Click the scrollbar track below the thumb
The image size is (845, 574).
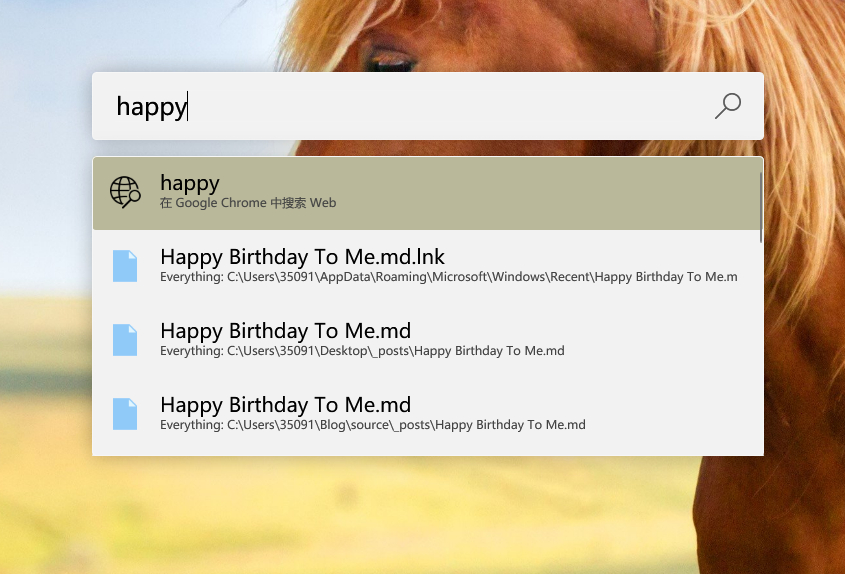761,350
